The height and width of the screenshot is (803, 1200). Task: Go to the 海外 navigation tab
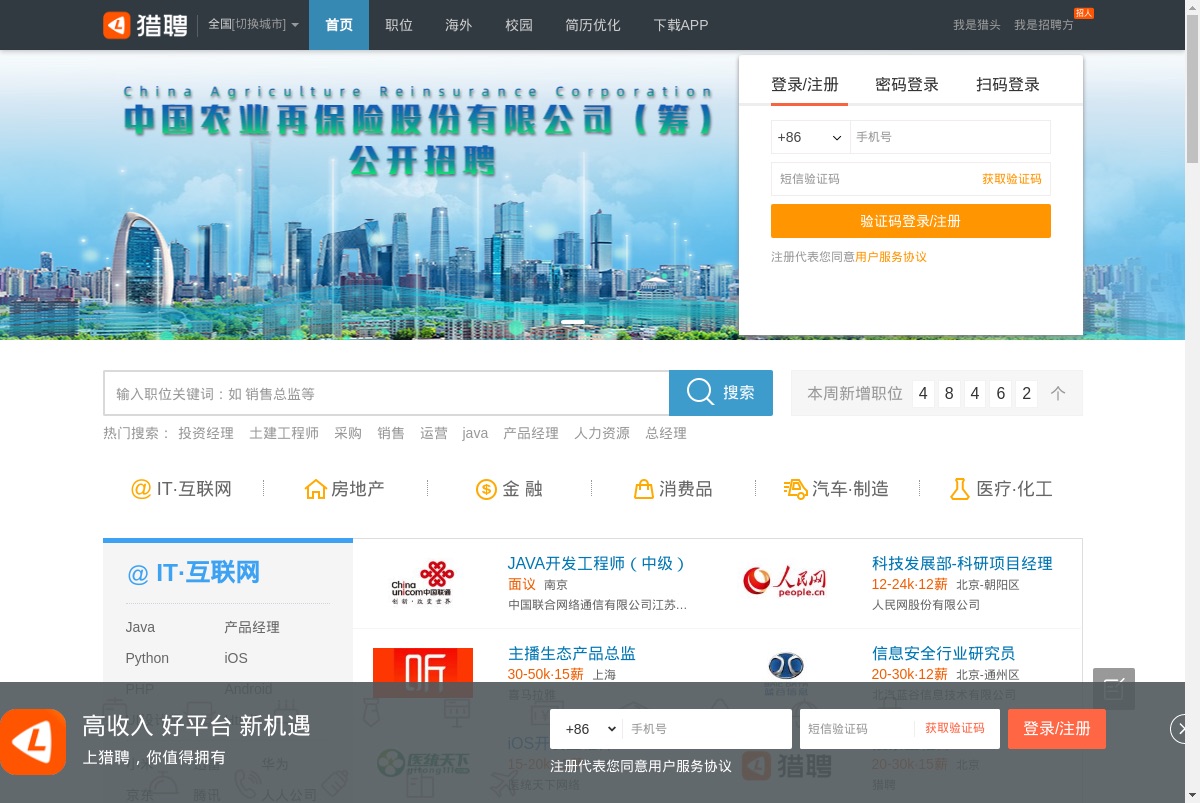[x=459, y=25]
